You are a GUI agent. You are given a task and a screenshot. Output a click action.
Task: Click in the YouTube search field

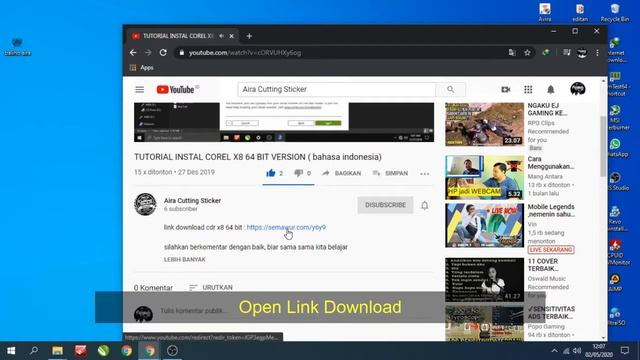(x=337, y=89)
